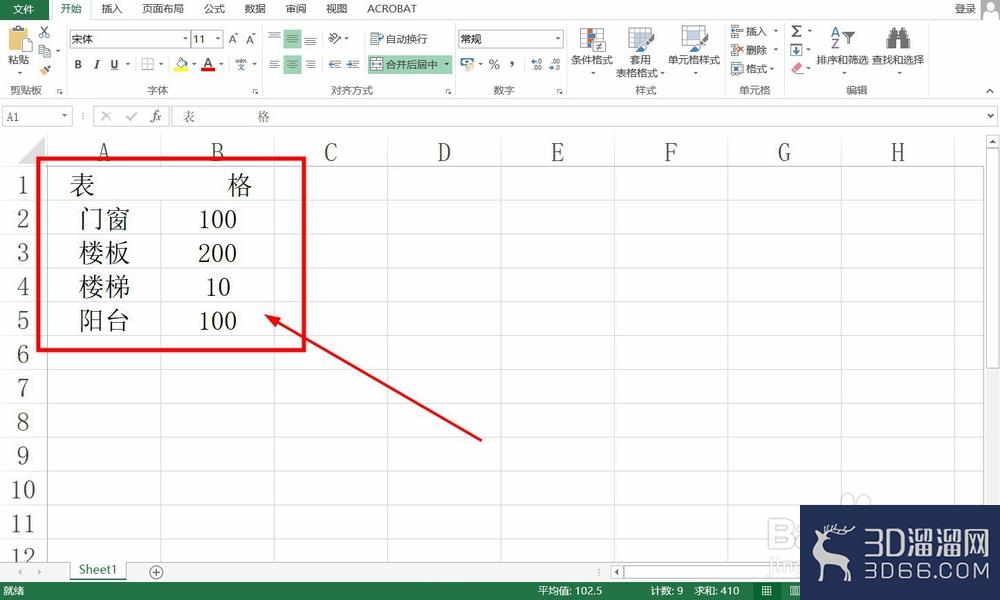
Task: Click the 插入 cells button
Action: click(749, 31)
